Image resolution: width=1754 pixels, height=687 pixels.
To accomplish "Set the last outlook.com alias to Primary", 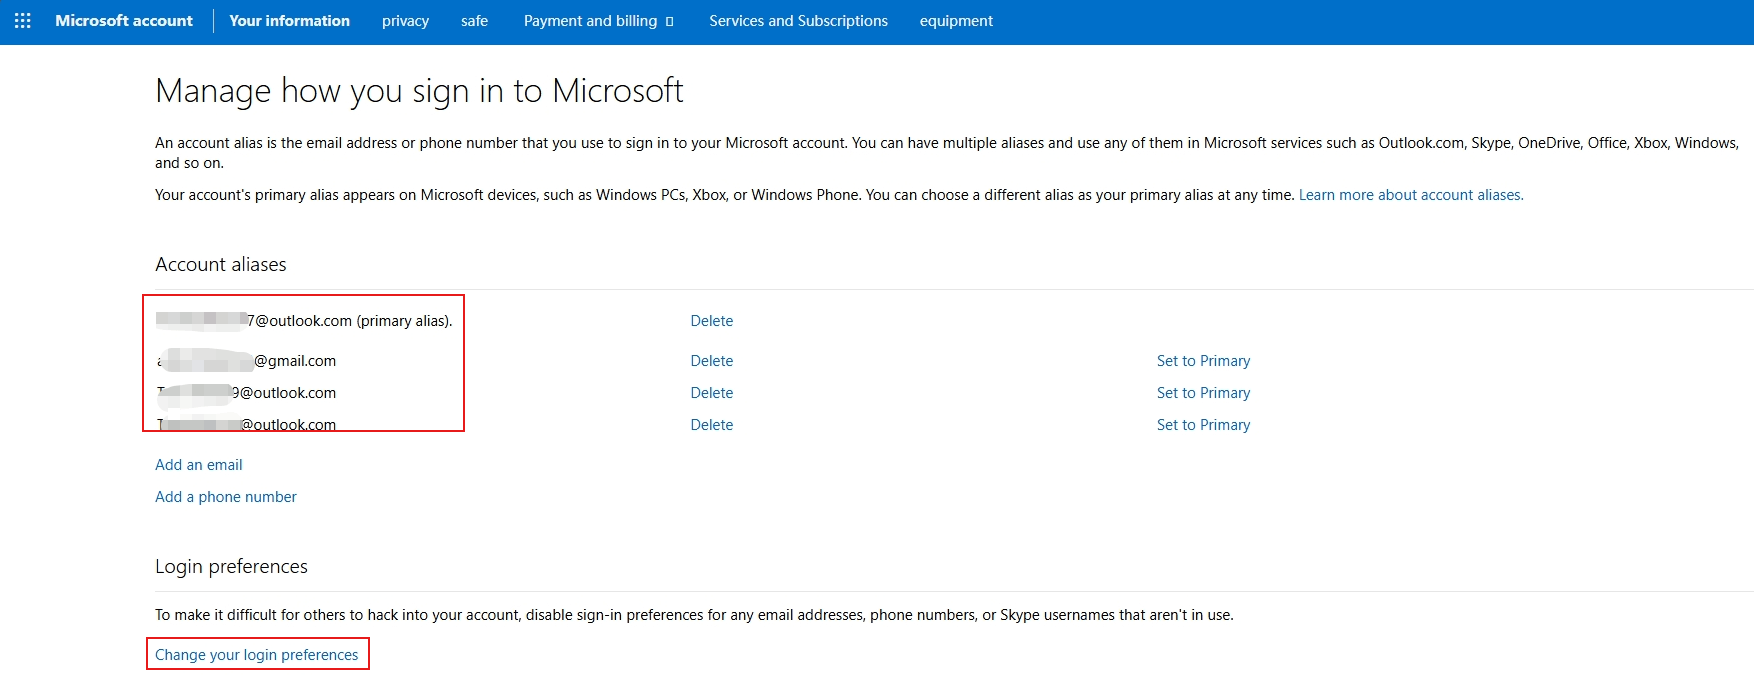I will tap(1203, 425).
